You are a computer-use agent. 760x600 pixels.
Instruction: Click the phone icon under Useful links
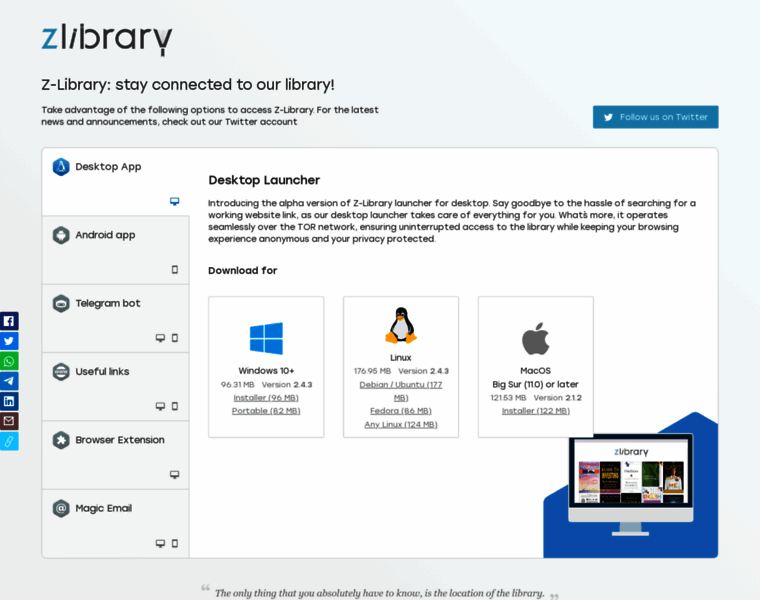[175, 406]
